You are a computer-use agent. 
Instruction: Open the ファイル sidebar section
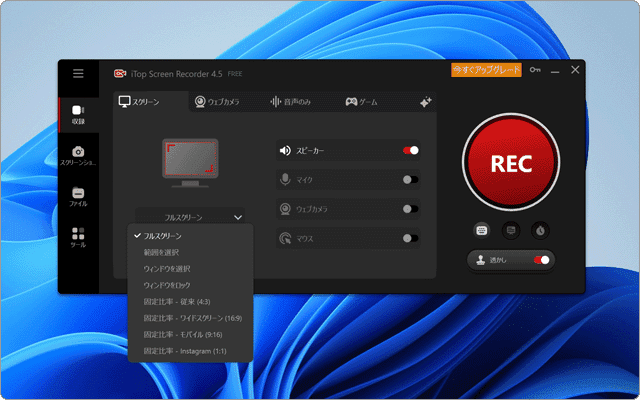coord(78,197)
